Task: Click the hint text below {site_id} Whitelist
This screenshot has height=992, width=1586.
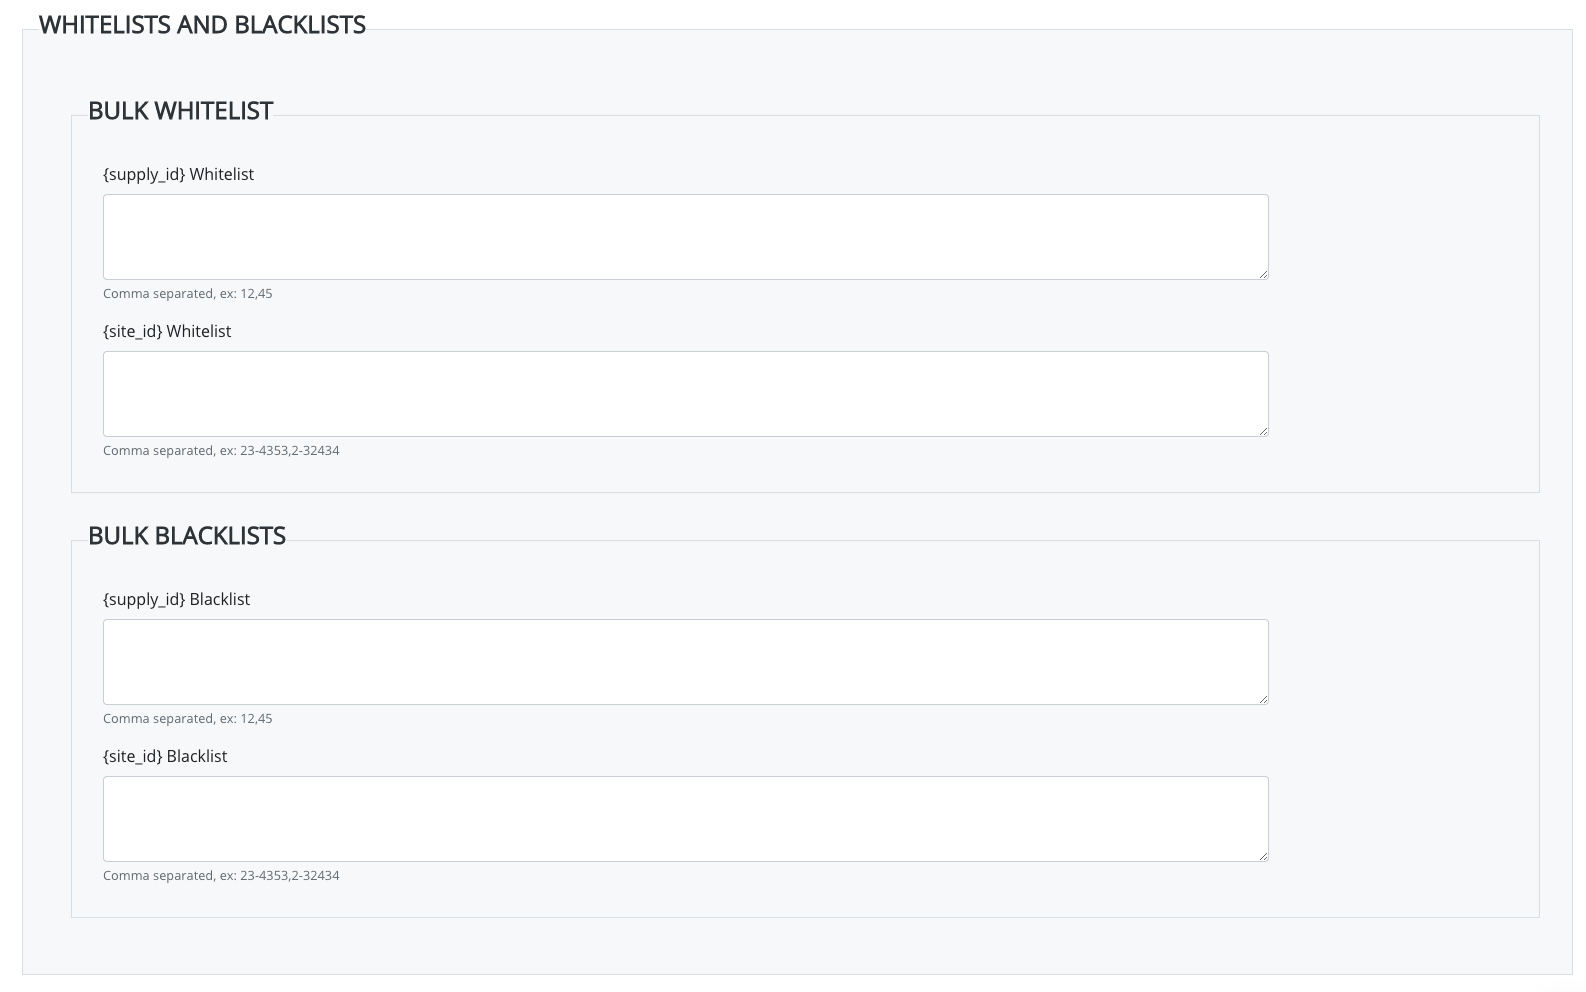Action: click(221, 451)
